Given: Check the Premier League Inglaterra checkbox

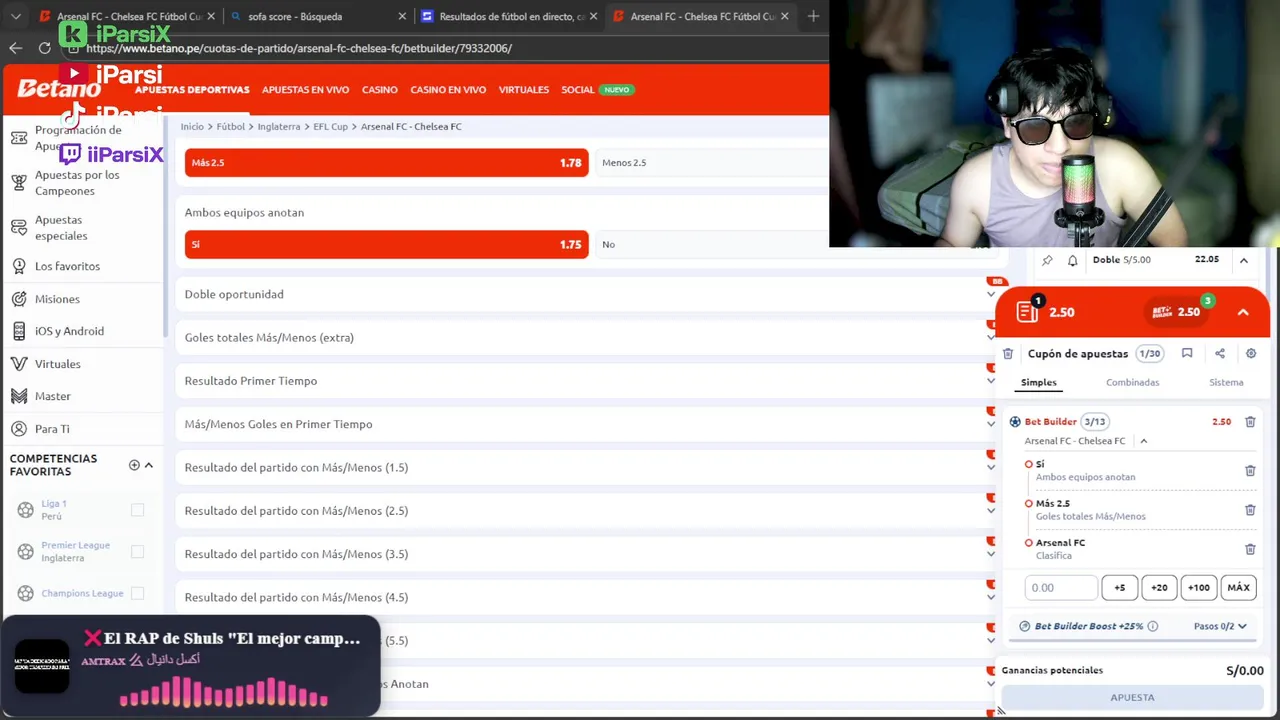Looking at the screenshot, I should 138,552.
